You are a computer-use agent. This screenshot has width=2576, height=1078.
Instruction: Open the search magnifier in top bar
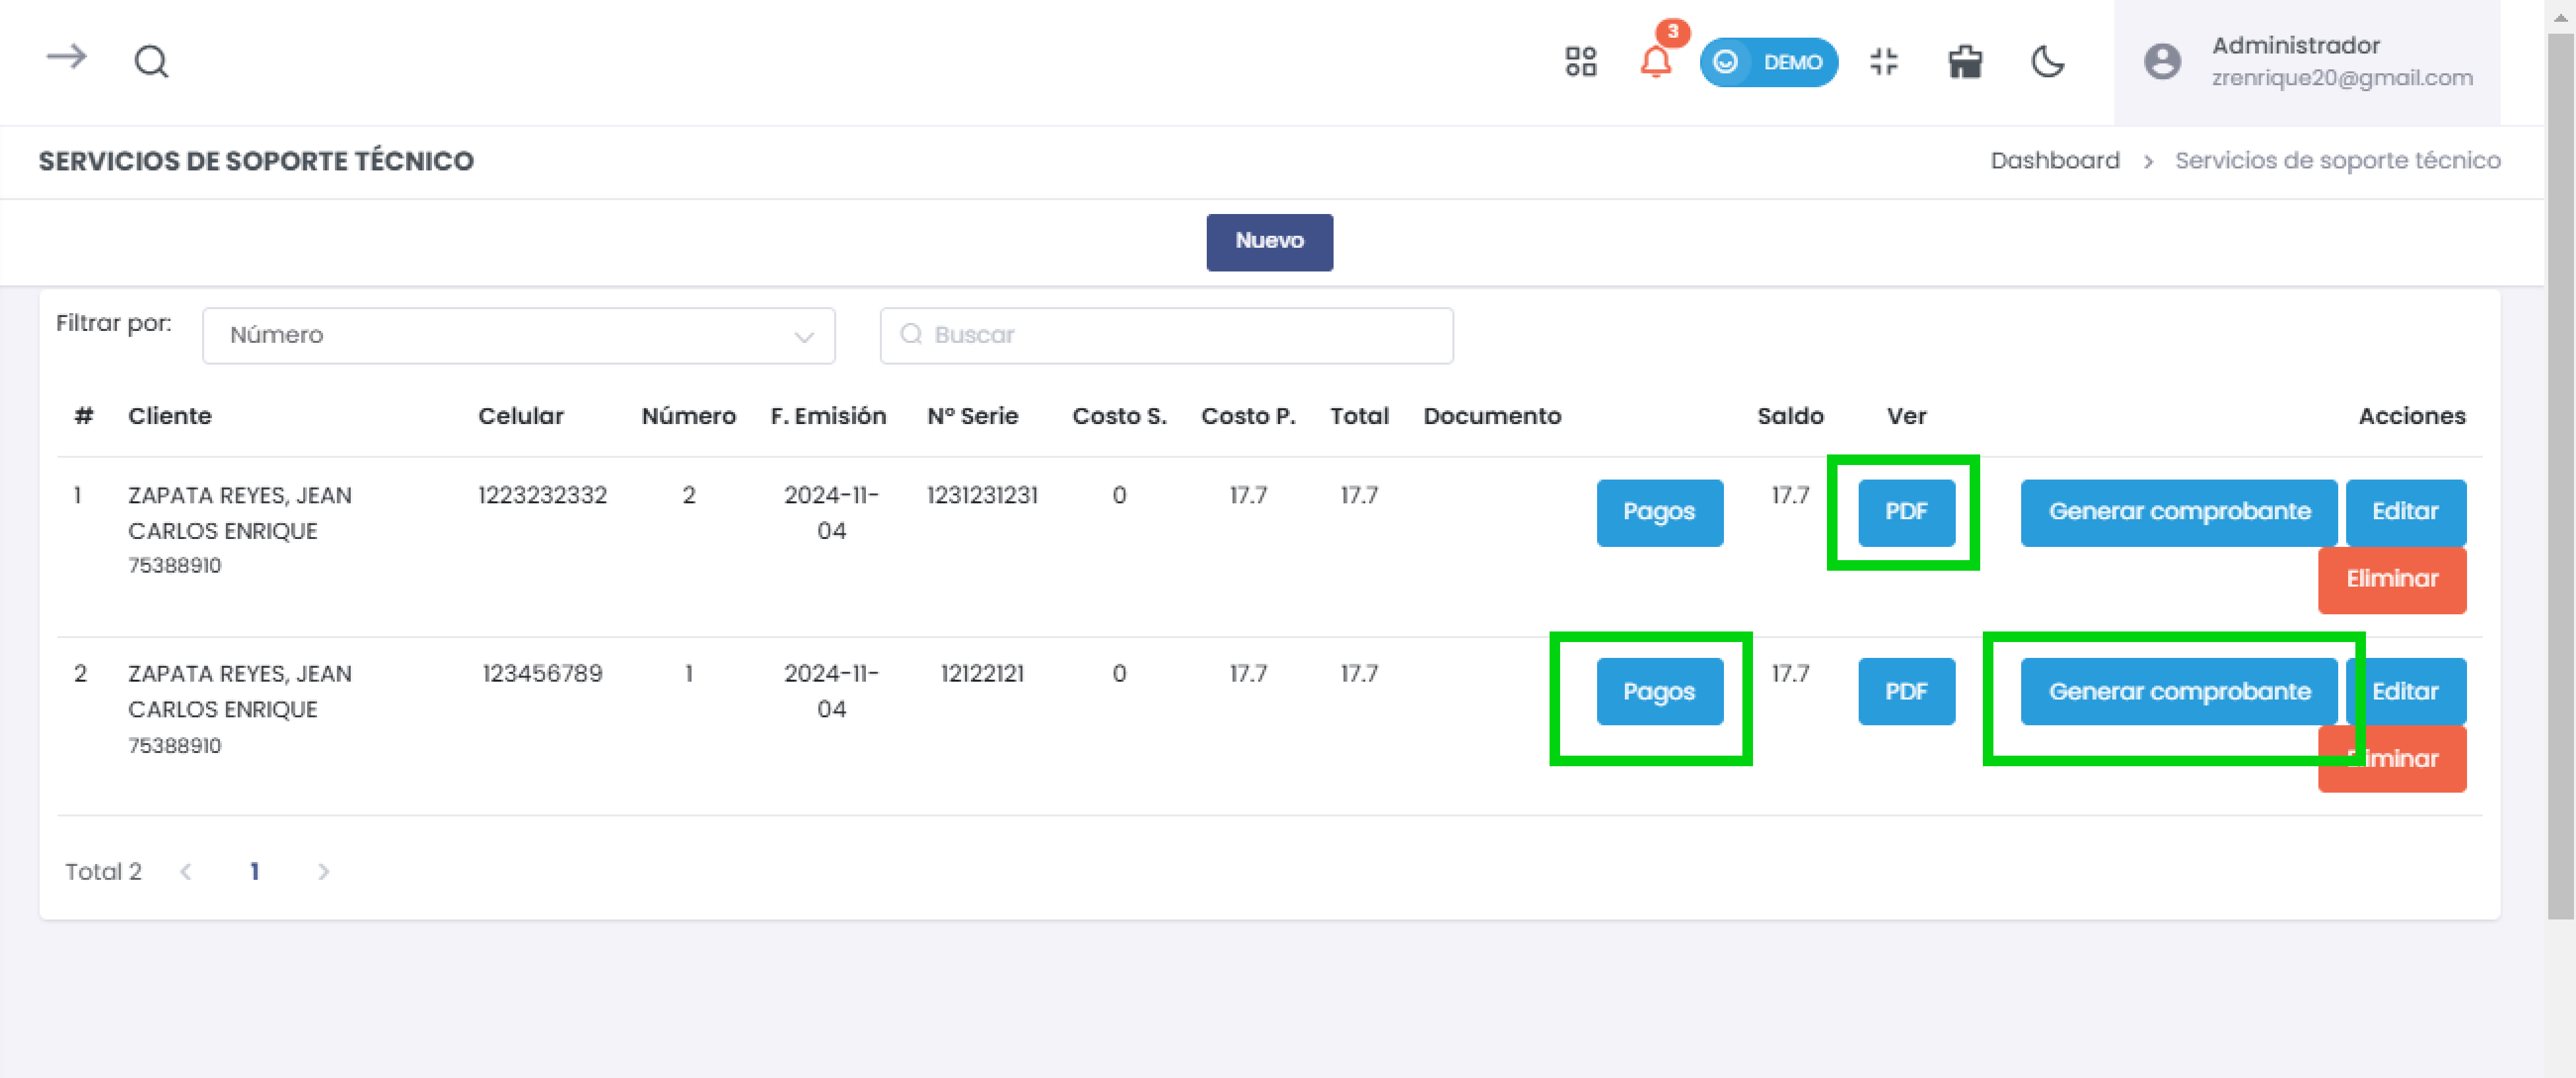coord(151,62)
